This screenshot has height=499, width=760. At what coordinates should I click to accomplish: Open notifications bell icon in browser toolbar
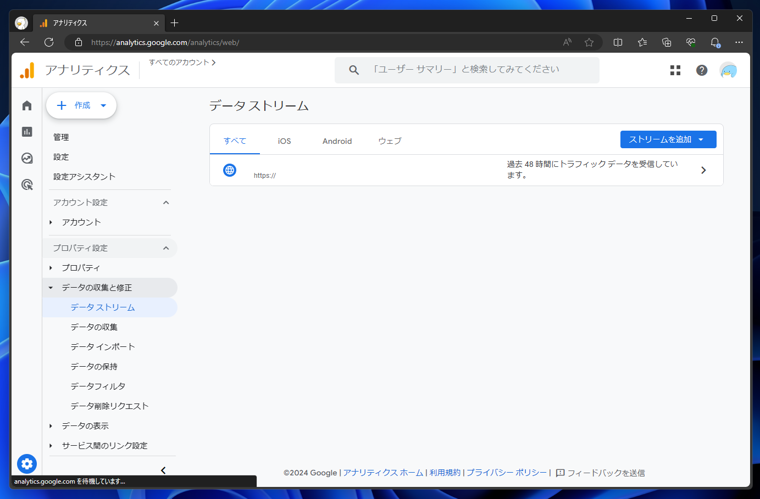[715, 43]
